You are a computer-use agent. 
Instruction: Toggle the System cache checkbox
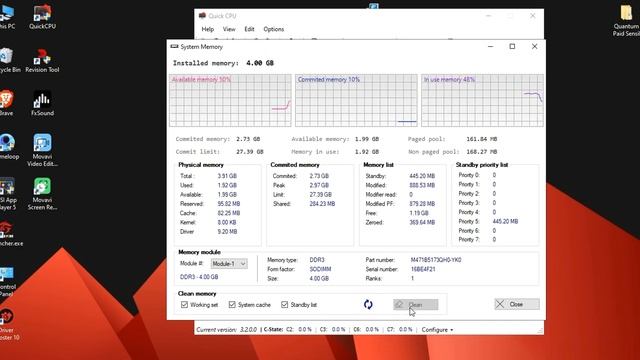pos(232,304)
